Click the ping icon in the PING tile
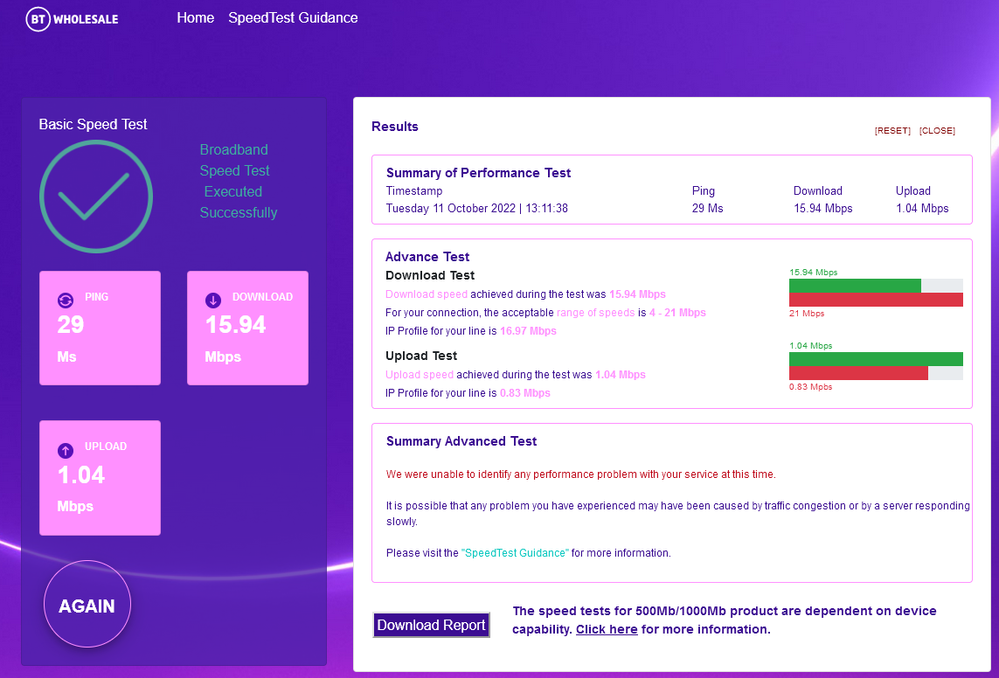 pos(65,299)
